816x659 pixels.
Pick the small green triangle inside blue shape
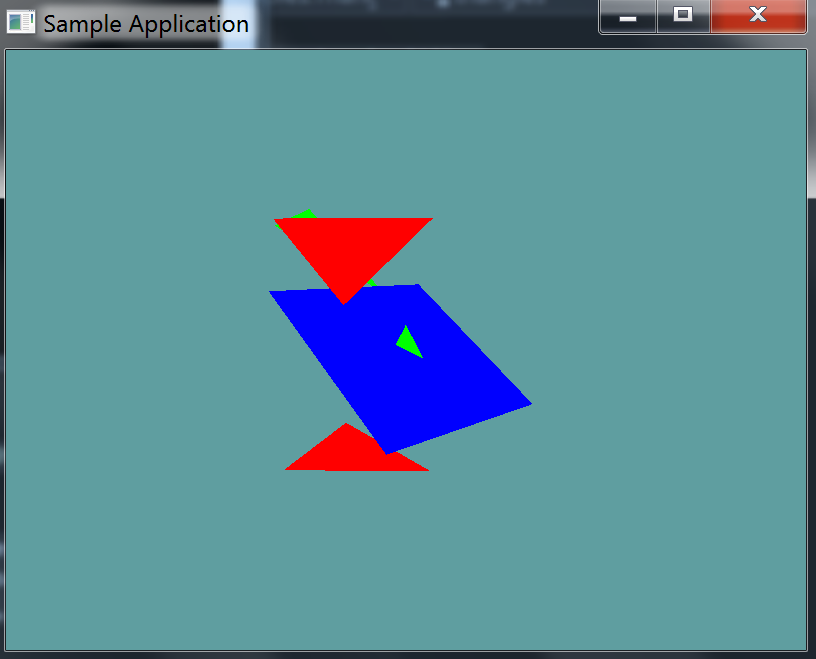pos(407,343)
